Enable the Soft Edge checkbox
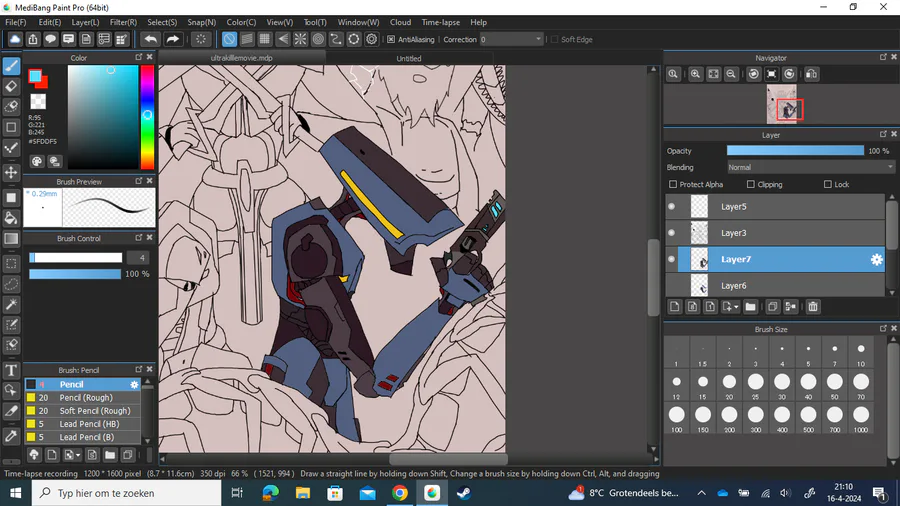This screenshot has height=506, width=900. [554, 40]
